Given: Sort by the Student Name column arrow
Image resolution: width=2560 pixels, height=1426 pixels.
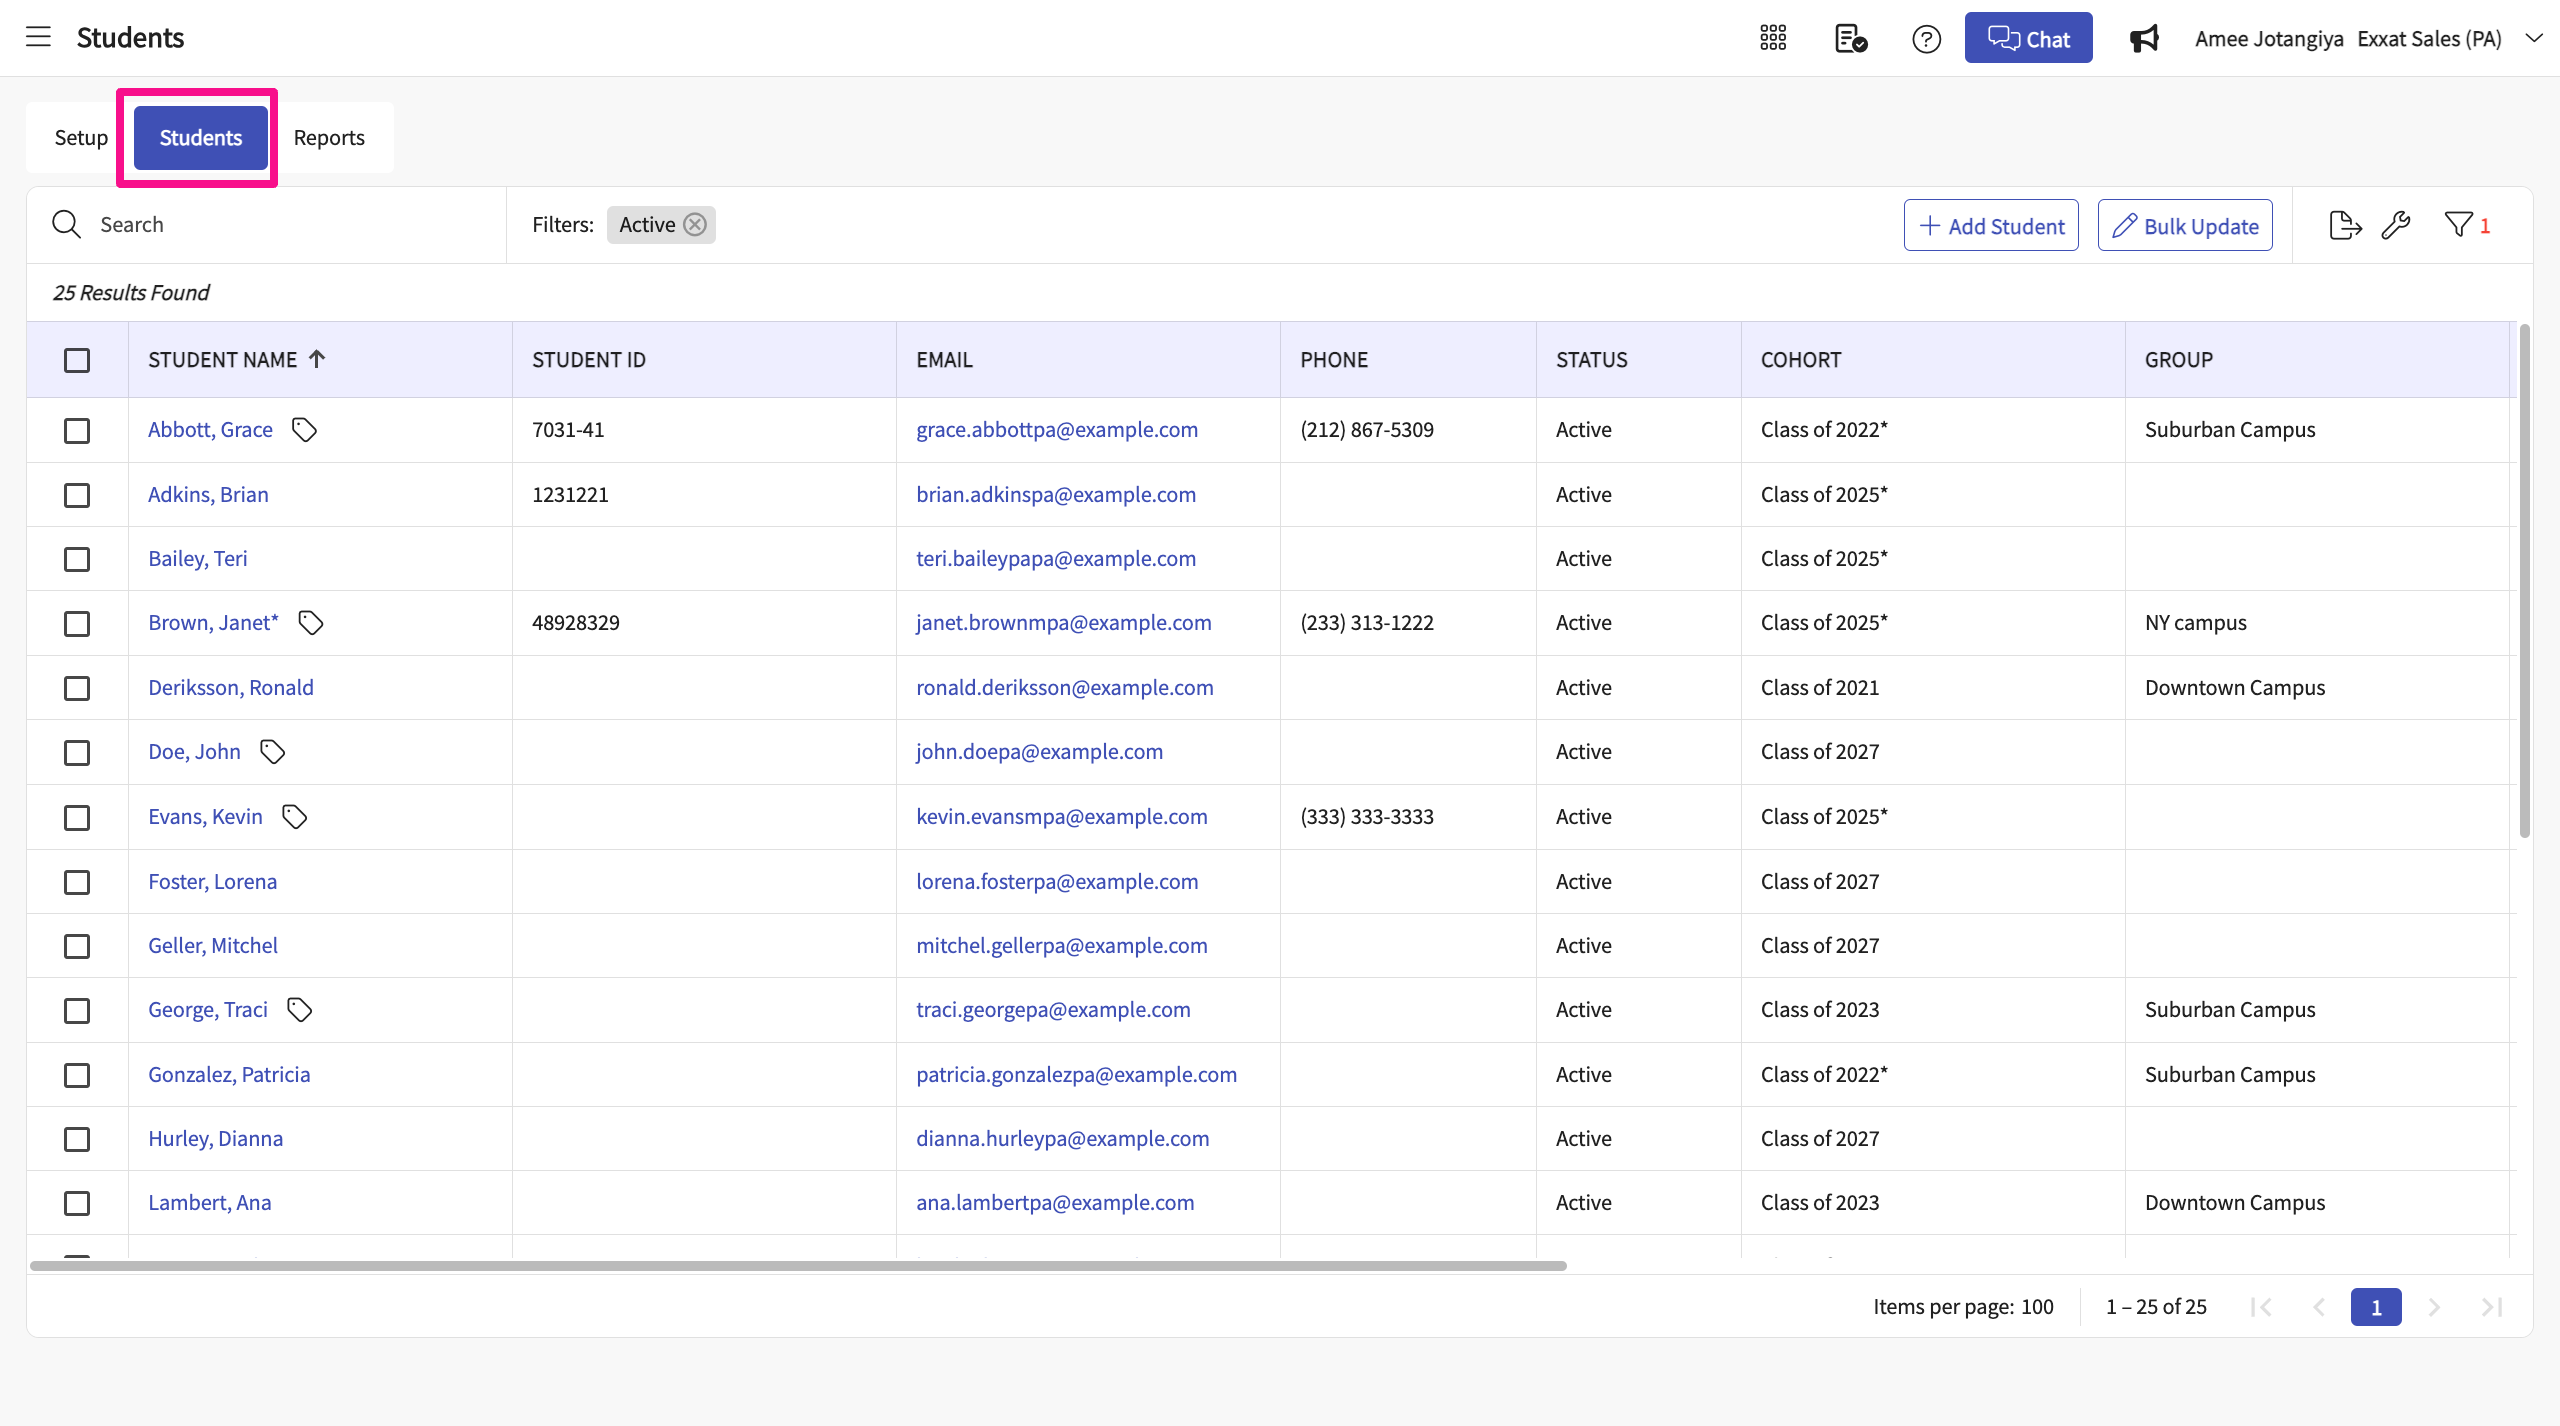Looking at the screenshot, I should click(317, 359).
